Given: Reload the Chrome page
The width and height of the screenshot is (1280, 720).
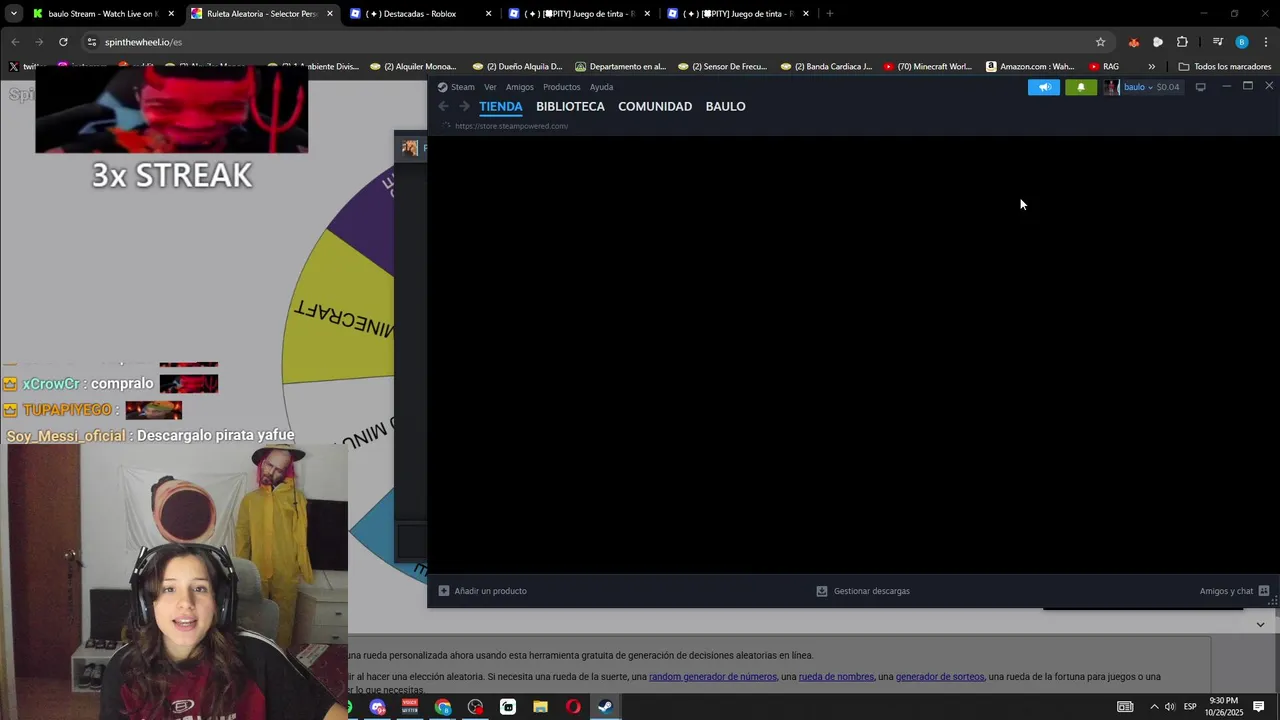Looking at the screenshot, I should pyautogui.click(x=63, y=42).
